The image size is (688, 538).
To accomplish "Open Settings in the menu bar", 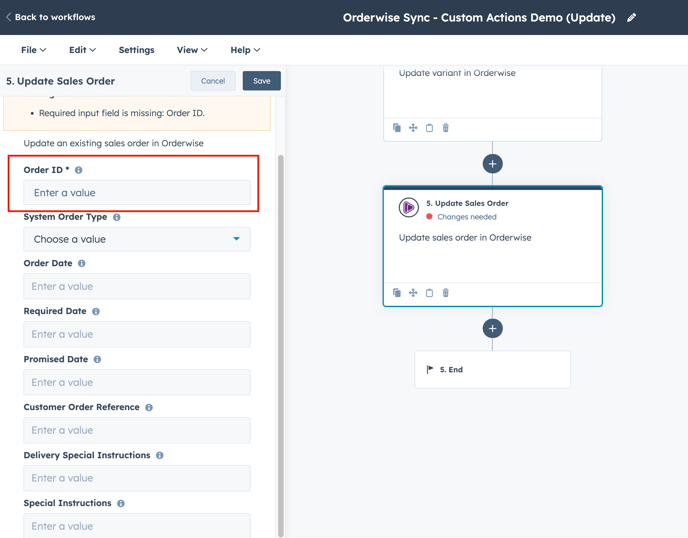I will pos(136,50).
